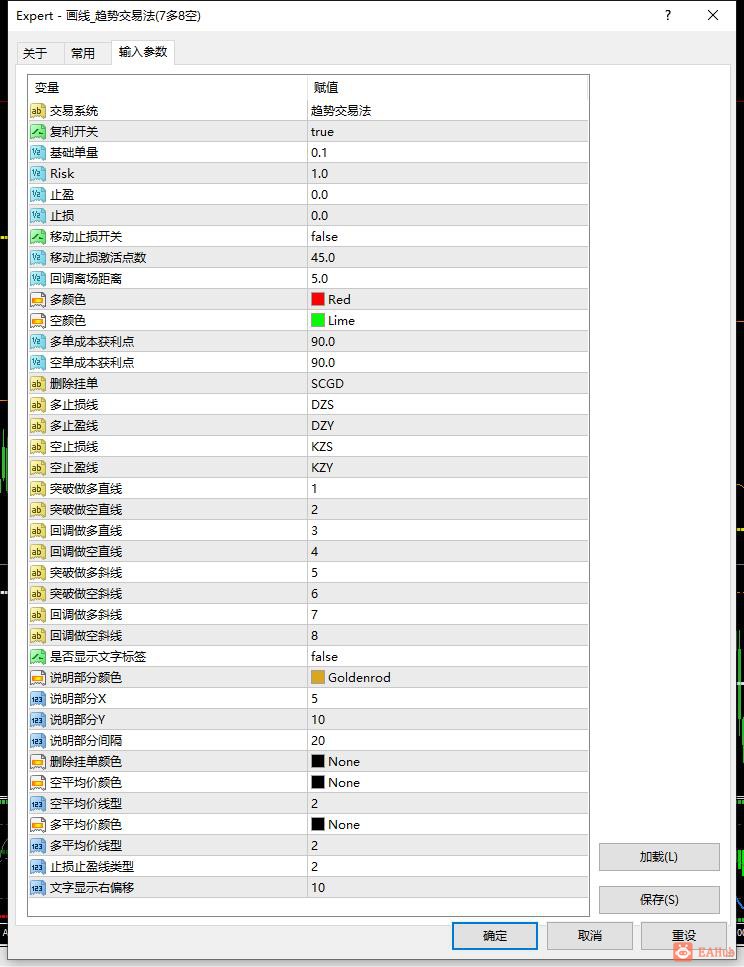Click the double icon beside 止盈
The height and width of the screenshot is (967, 744).
(x=38, y=195)
